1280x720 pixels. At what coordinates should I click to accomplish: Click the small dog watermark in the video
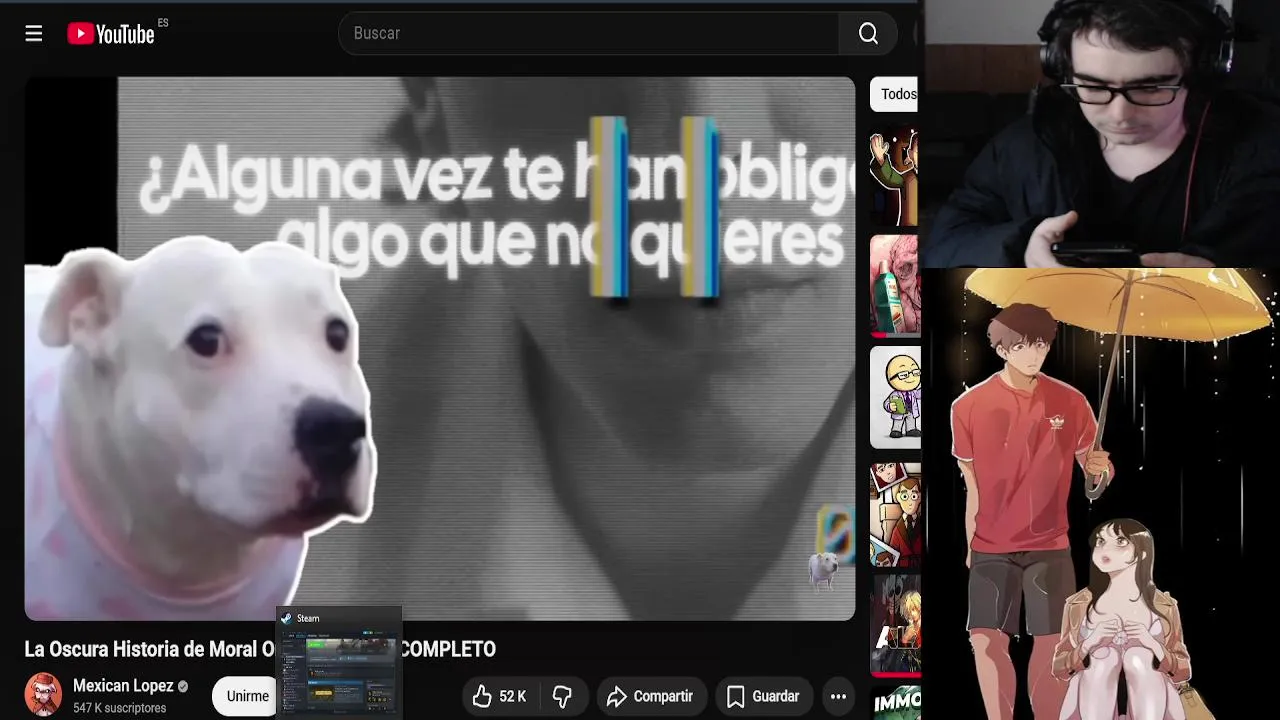823,570
